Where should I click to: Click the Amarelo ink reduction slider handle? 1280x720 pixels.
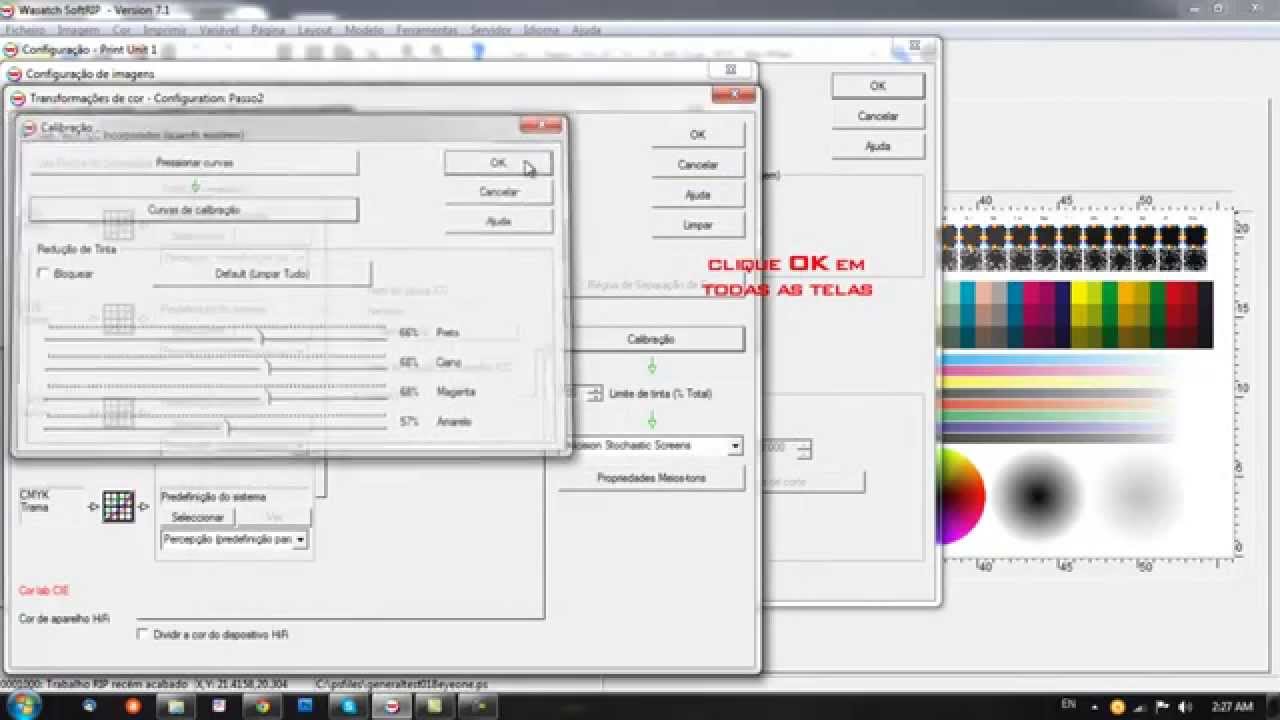228,427
